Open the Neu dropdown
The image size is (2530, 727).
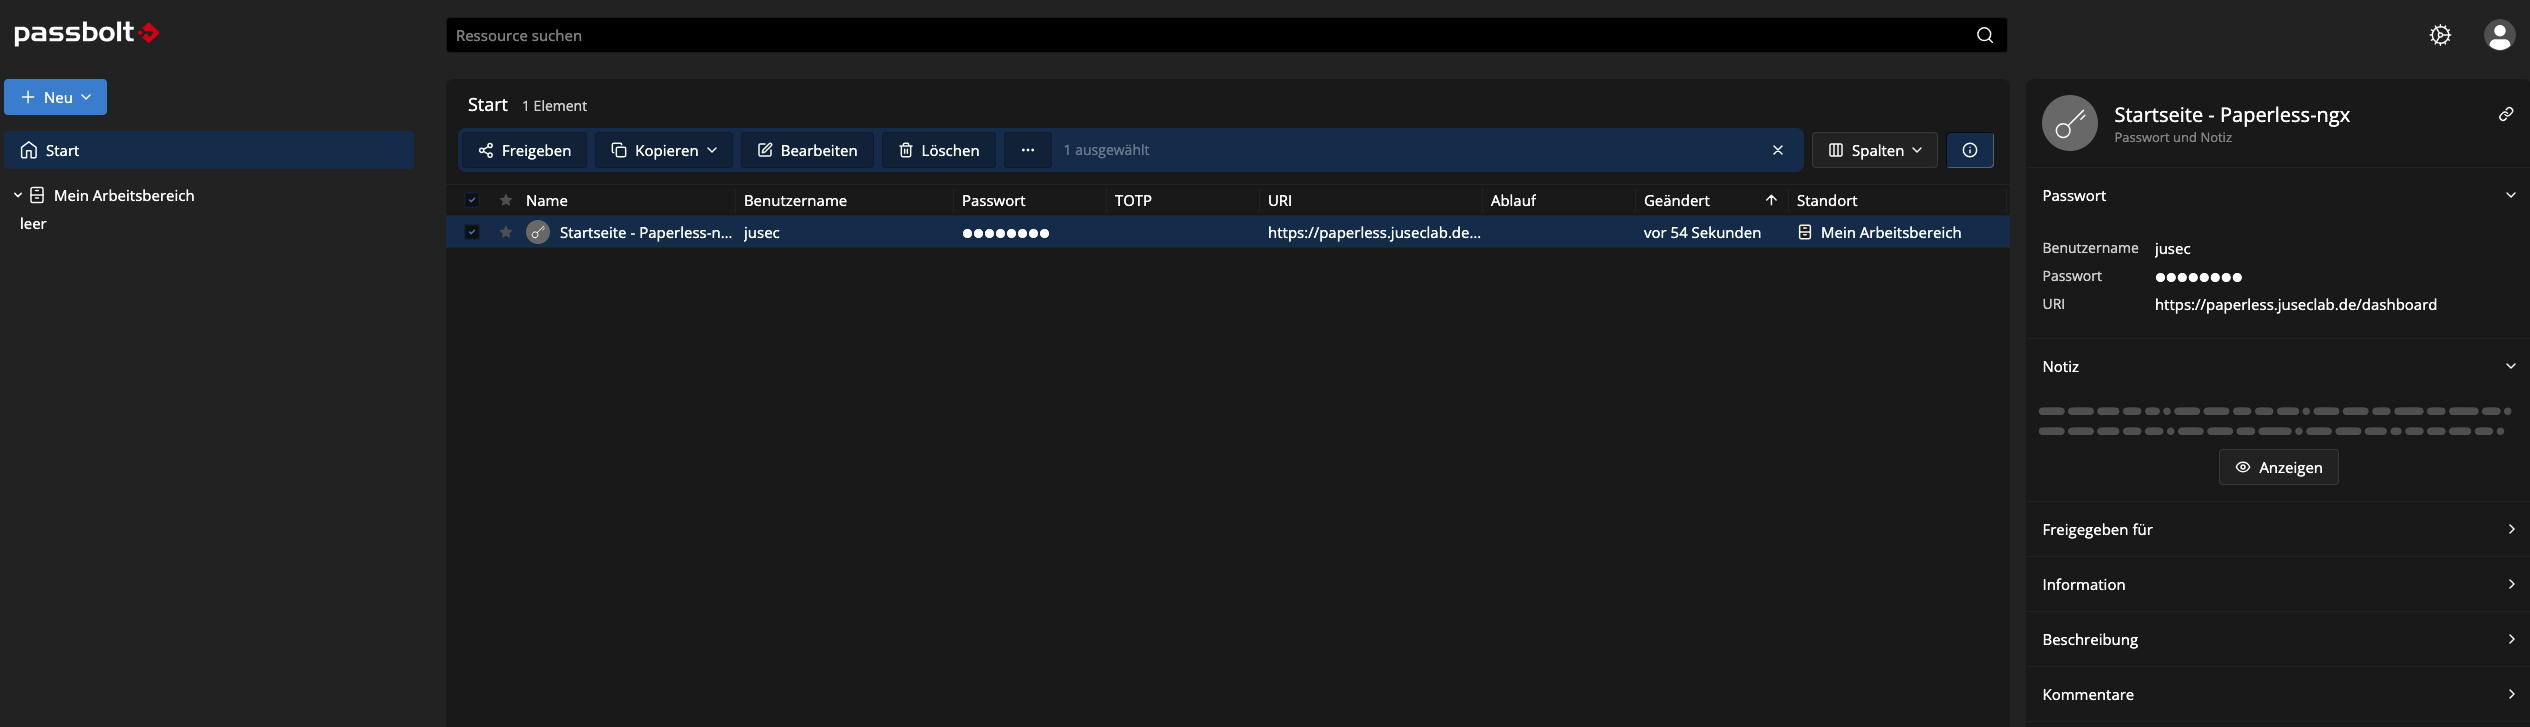coord(56,97)
